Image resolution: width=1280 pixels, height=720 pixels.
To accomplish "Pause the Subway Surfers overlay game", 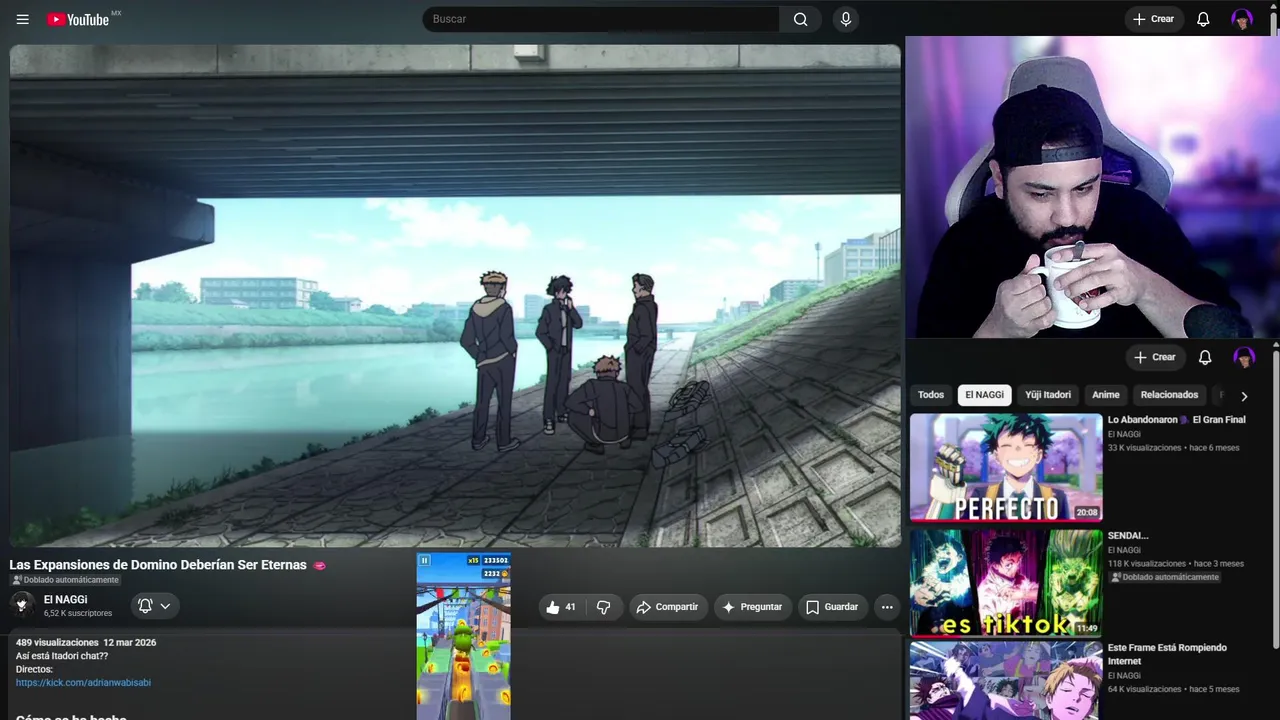I will pos(424,561).
